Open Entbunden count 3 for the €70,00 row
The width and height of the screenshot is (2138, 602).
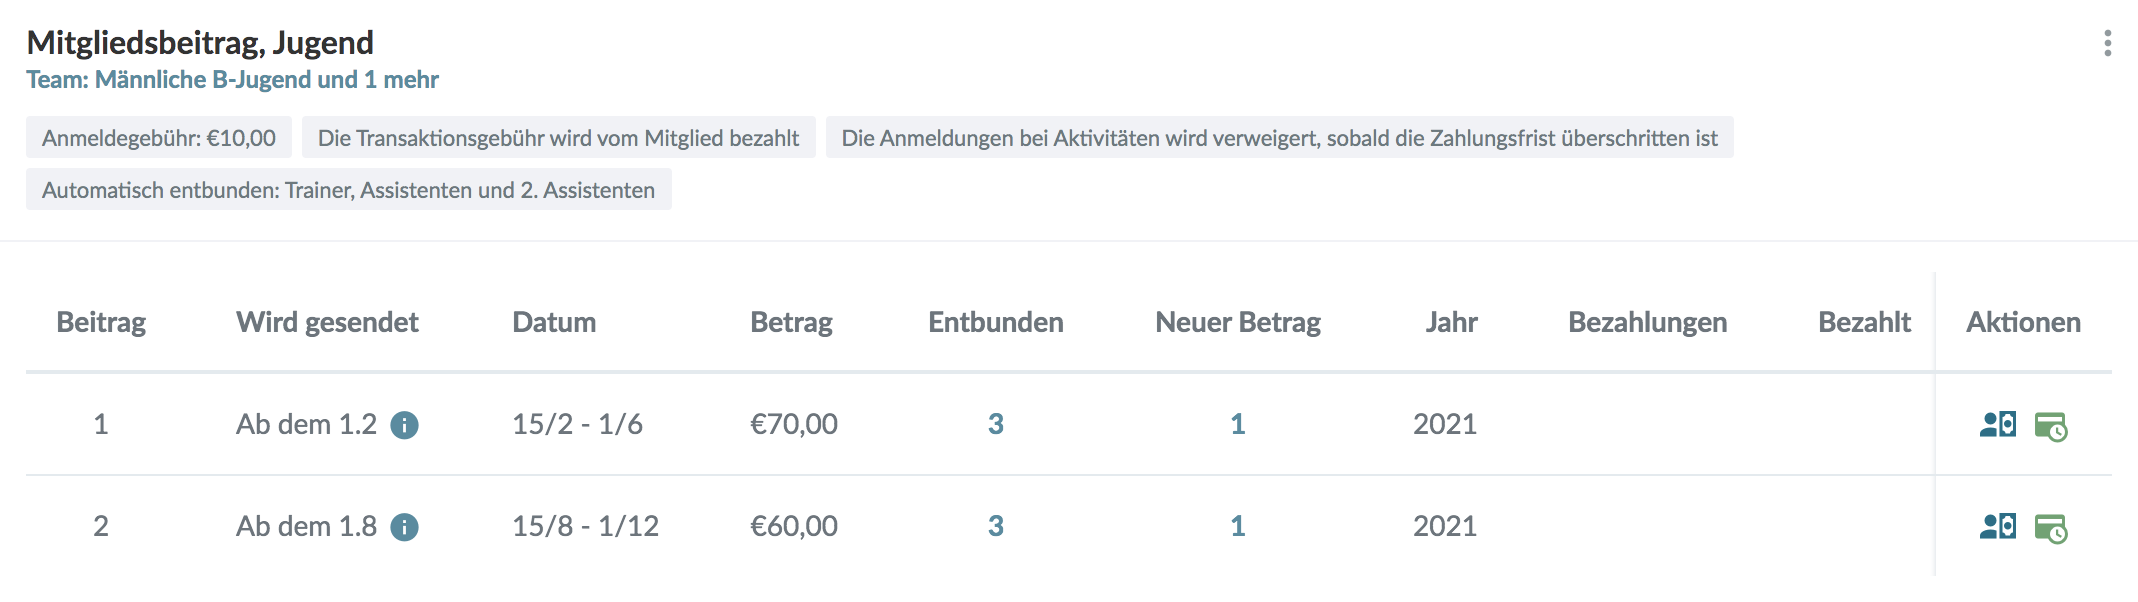995,424
